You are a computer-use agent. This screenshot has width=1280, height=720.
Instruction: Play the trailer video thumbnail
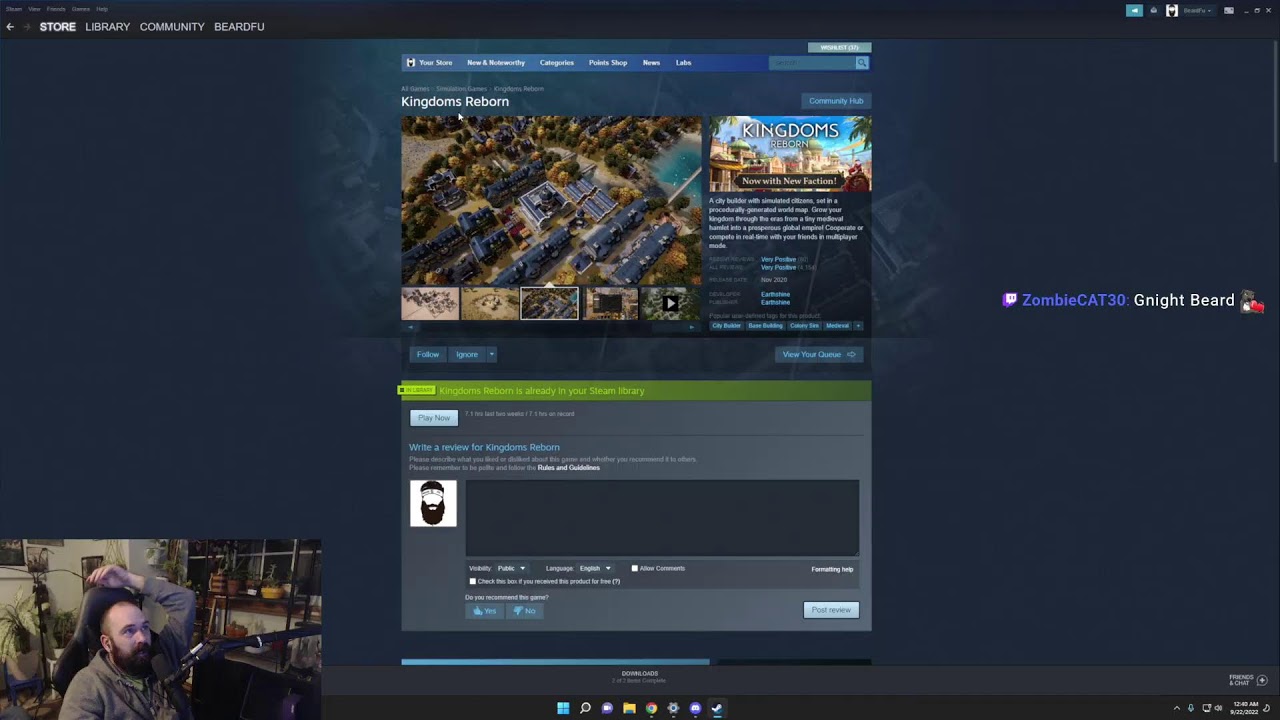point(670,303)
